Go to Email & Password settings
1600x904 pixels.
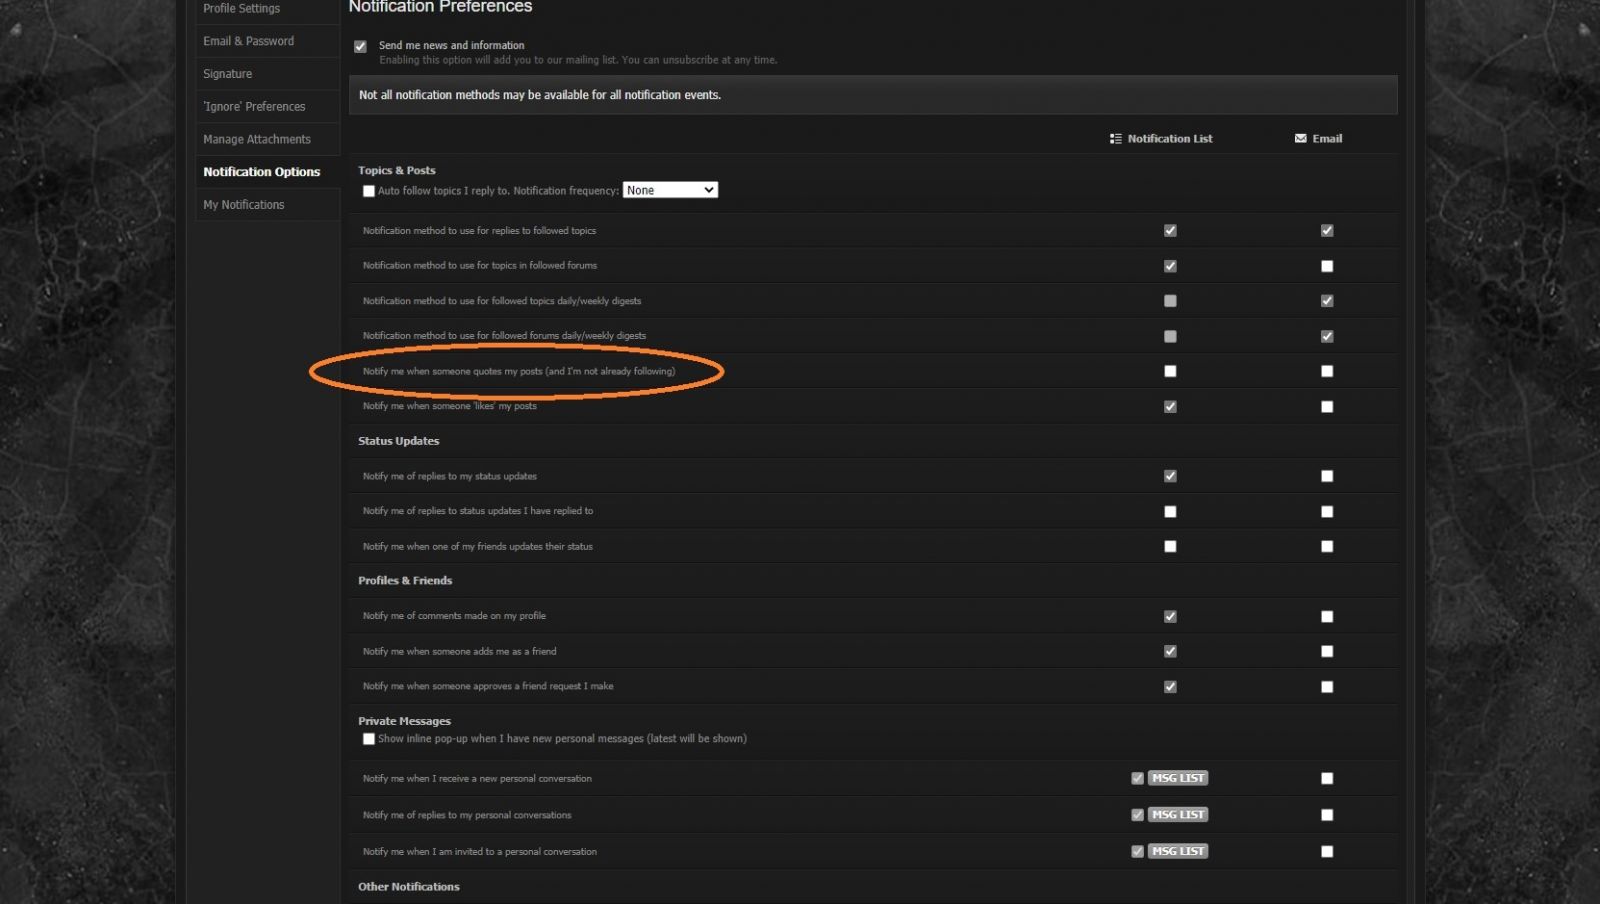(249, 41)
